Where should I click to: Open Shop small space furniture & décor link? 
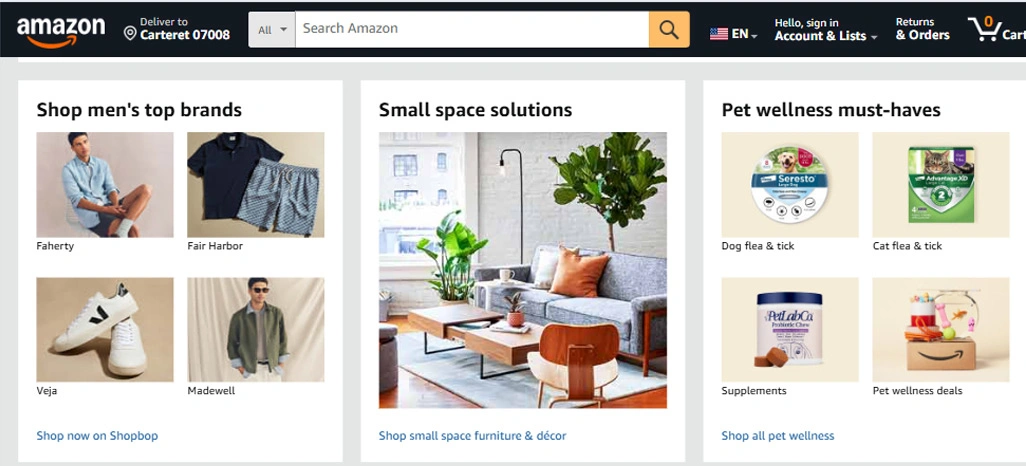[472, 435]
